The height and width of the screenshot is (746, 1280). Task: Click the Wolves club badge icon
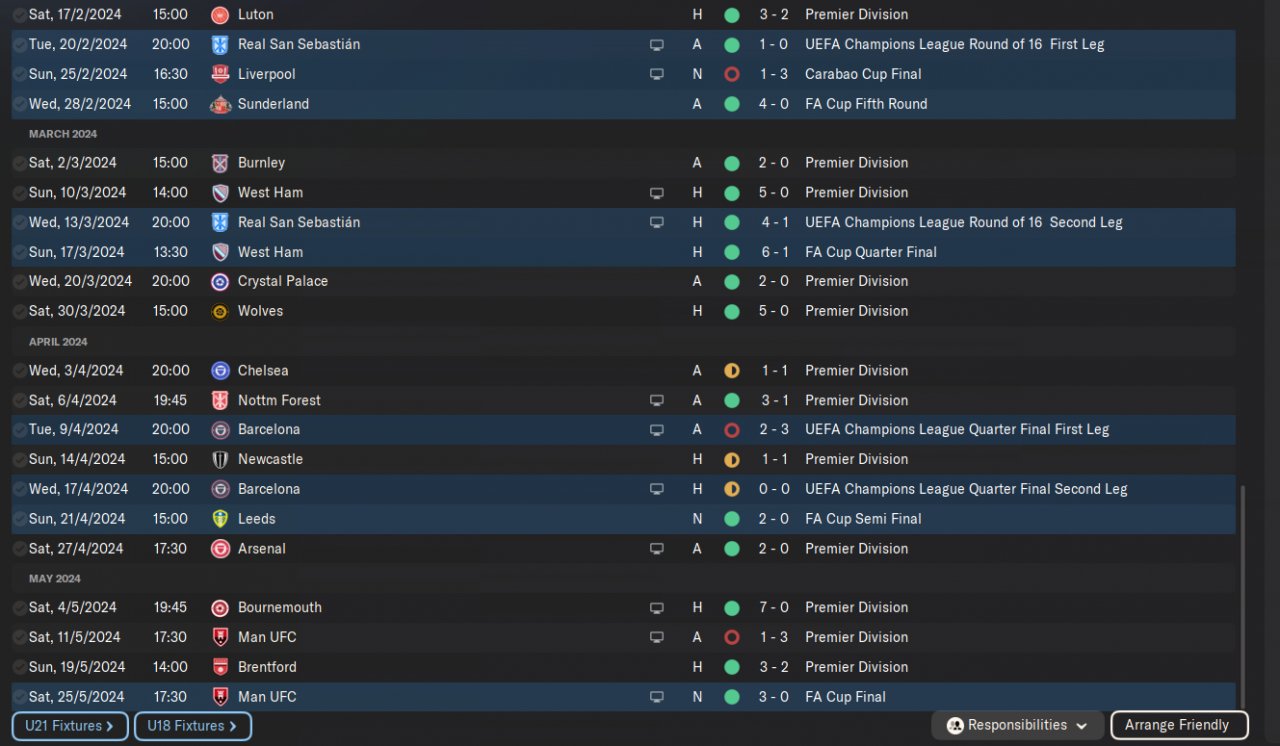220,312
